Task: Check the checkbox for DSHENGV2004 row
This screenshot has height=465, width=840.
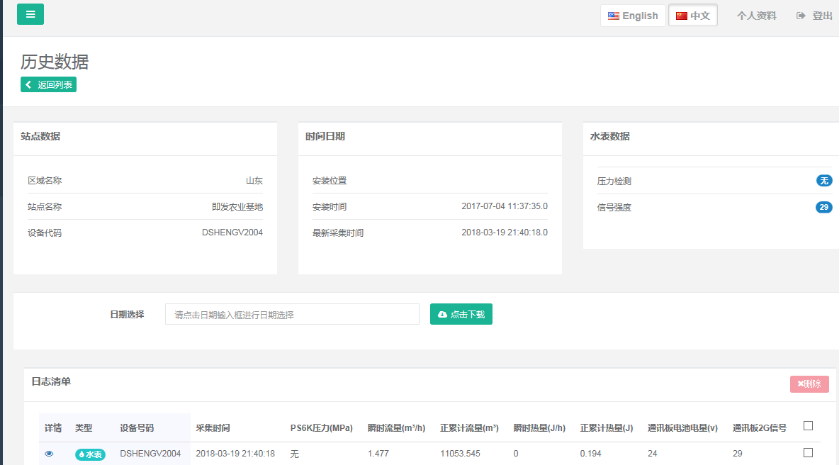Action: coord(808,453)
